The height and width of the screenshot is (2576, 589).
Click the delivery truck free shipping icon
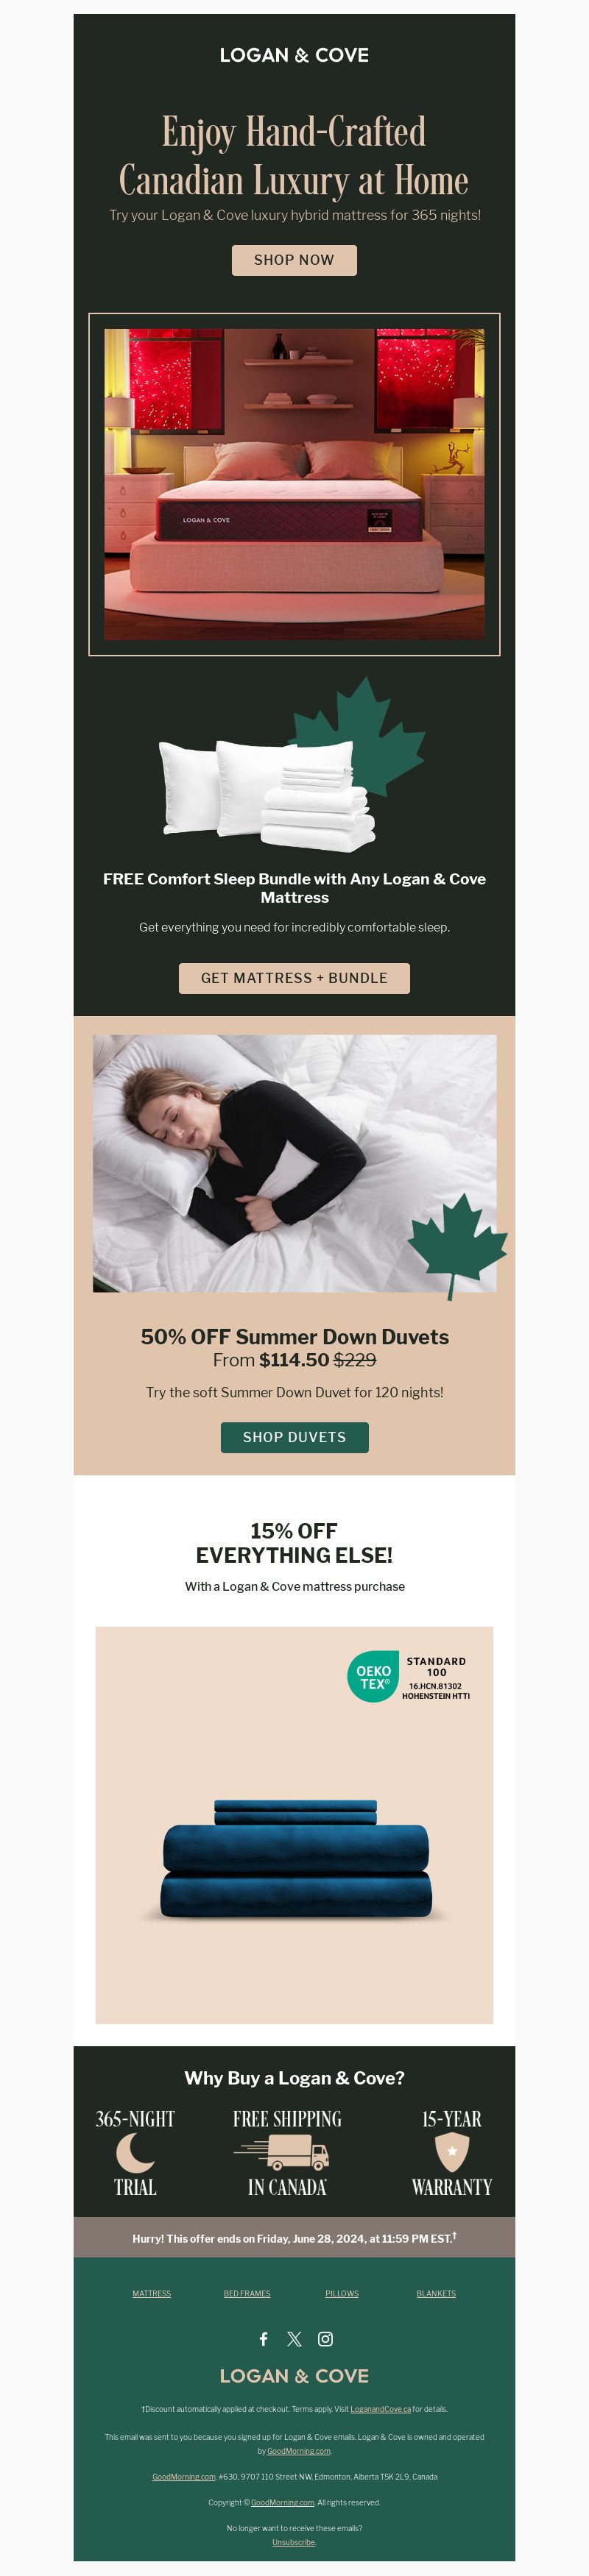282,2152
